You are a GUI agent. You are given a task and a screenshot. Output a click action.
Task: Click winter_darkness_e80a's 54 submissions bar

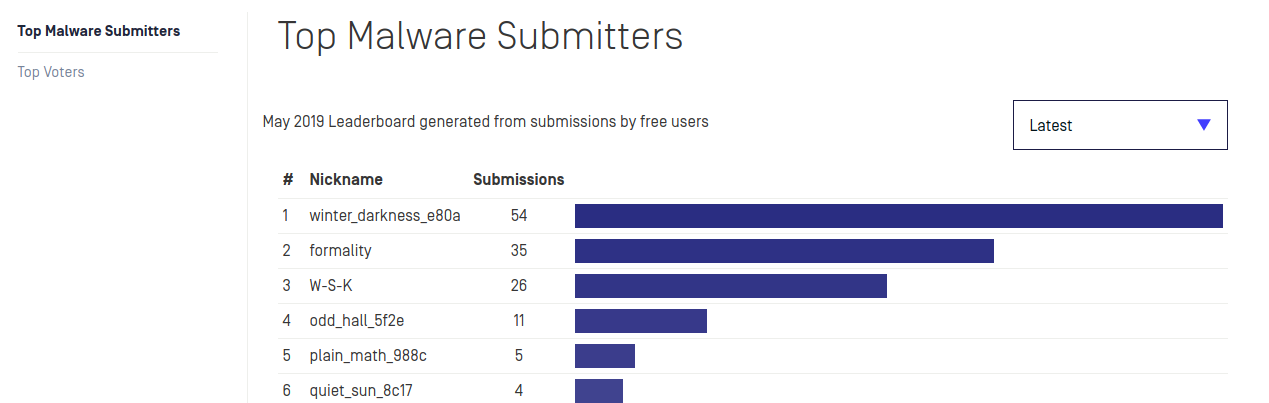pyautogui.click(x=898, y=216)
